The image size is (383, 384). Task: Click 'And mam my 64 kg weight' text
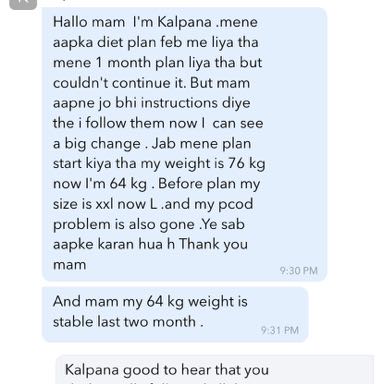[x=144, y=302]
